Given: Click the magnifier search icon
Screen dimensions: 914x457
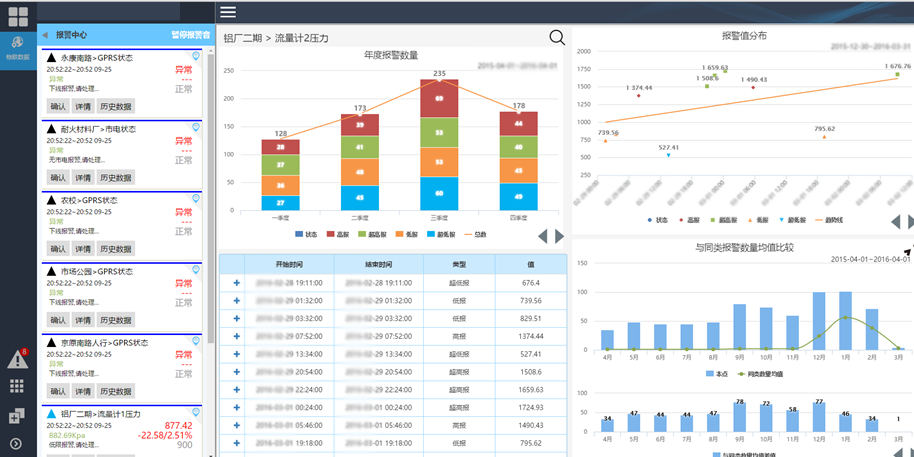Looking at the screenshot, I should (x=557, y=38).
